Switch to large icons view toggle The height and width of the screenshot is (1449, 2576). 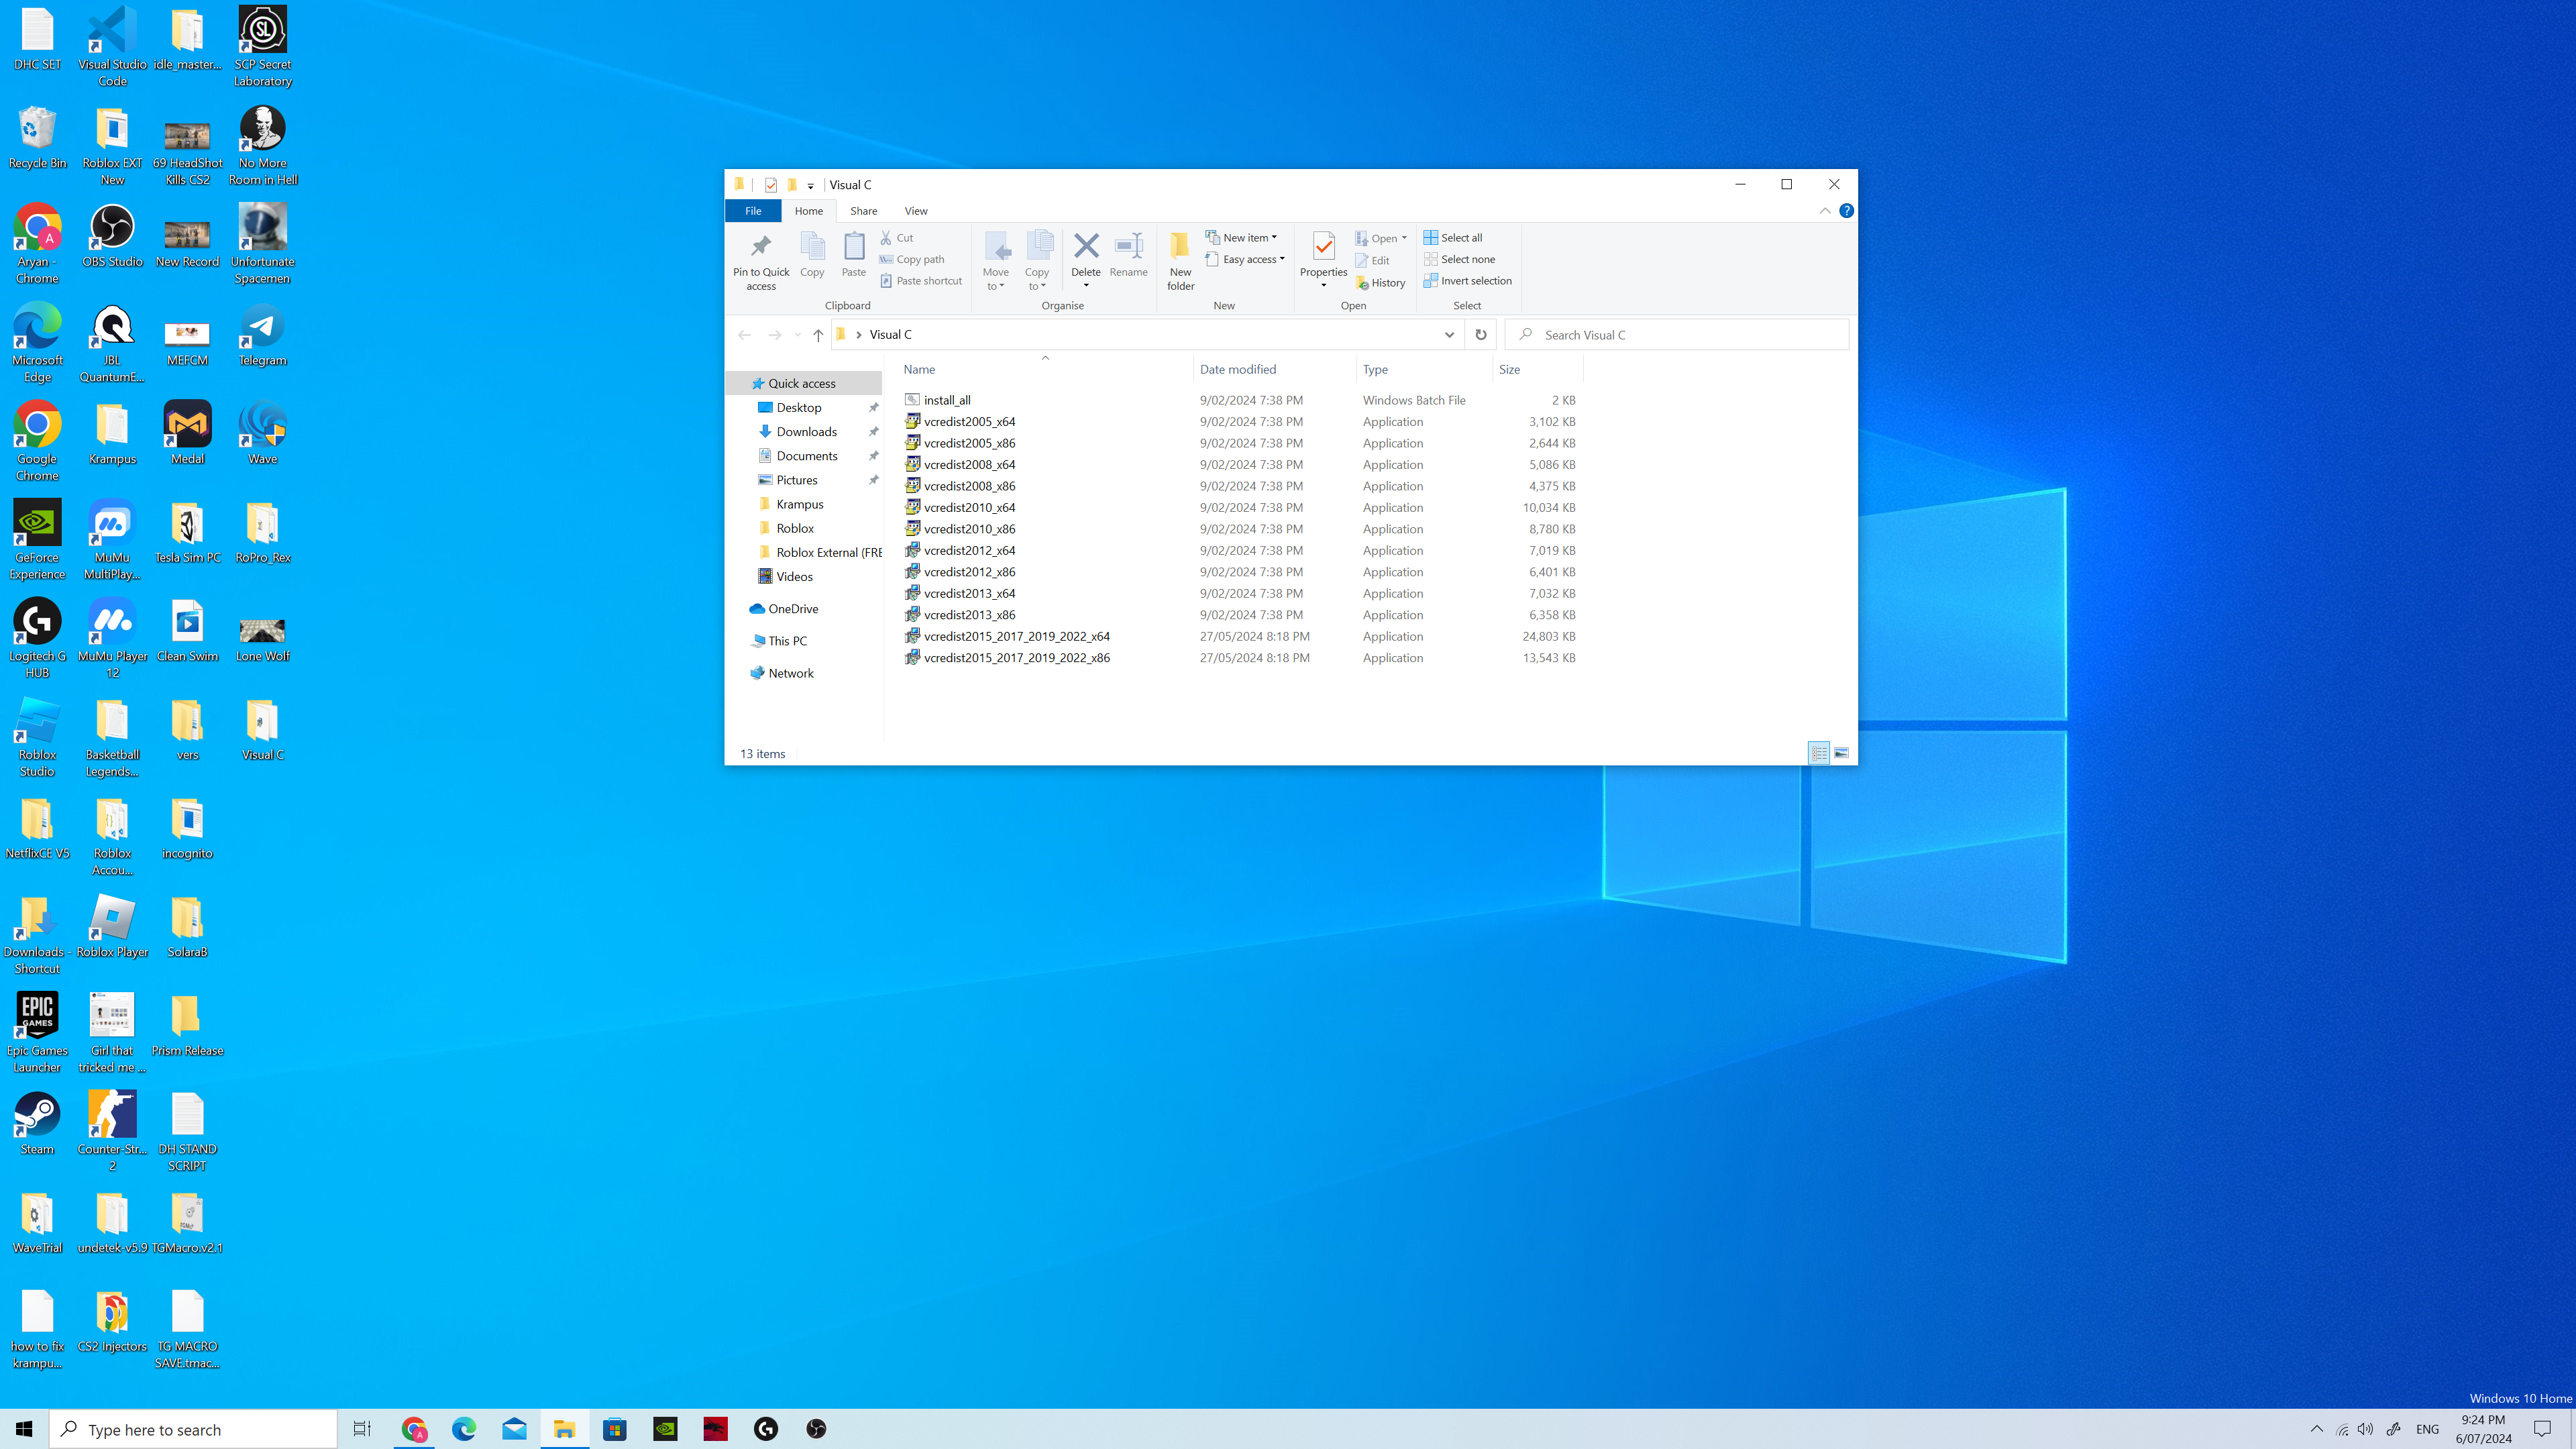coord(1841,753)
